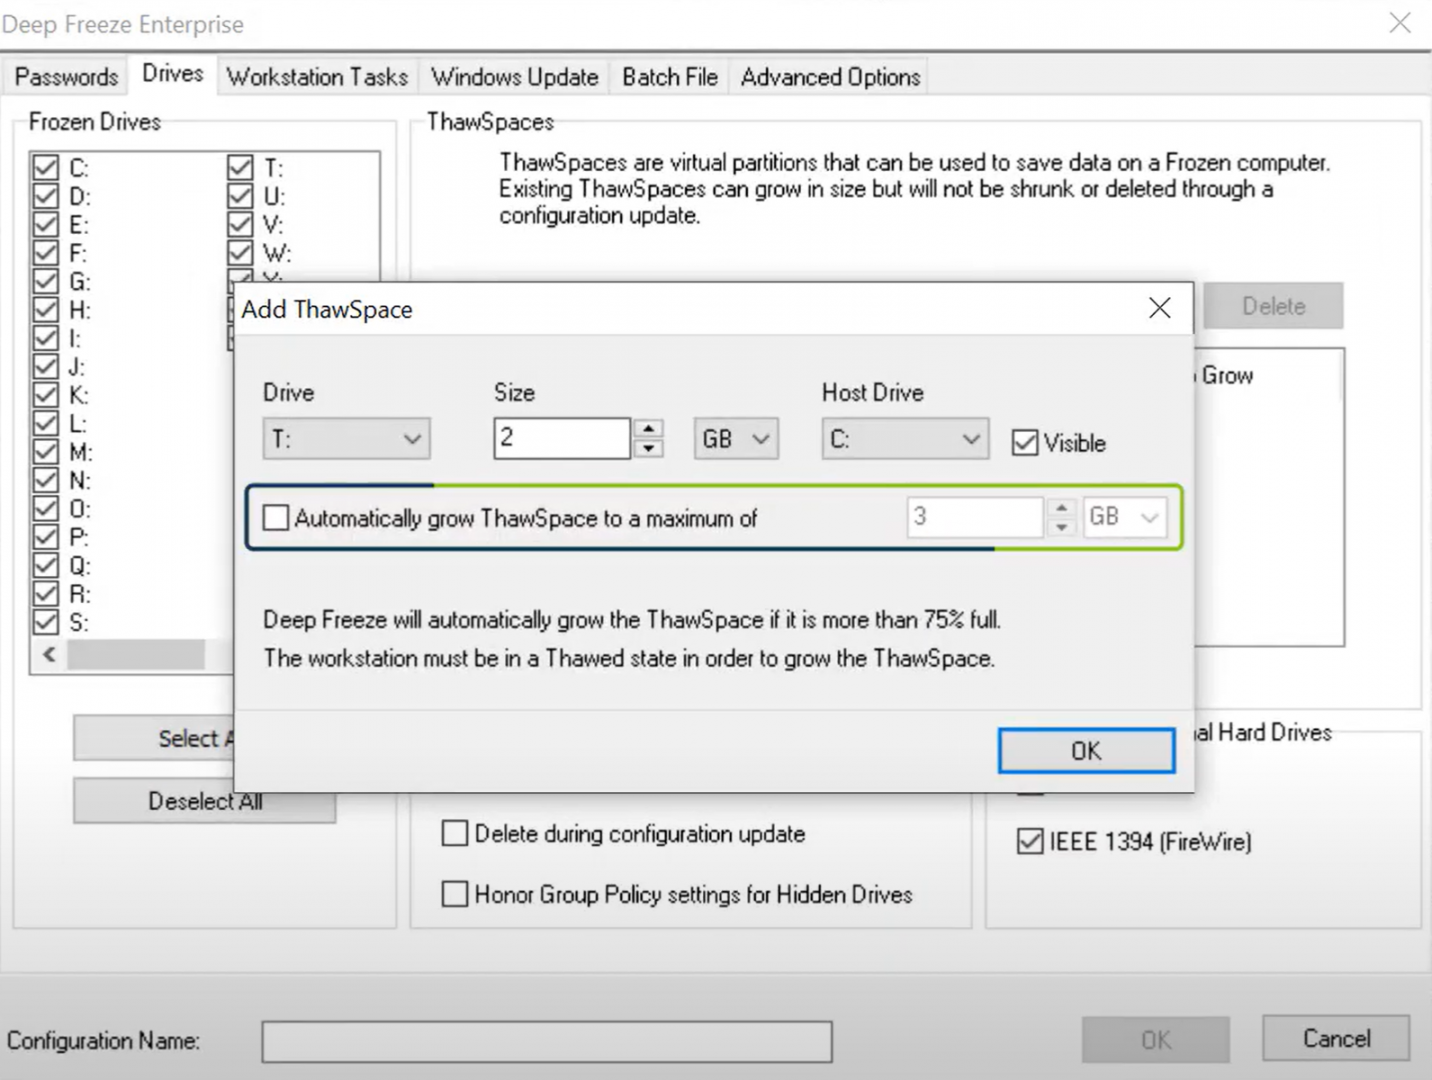This screenshot has height=1080, width=1432.
Task: Open maximum grow size unit dropdown
Action: (x=1125, y=517)
